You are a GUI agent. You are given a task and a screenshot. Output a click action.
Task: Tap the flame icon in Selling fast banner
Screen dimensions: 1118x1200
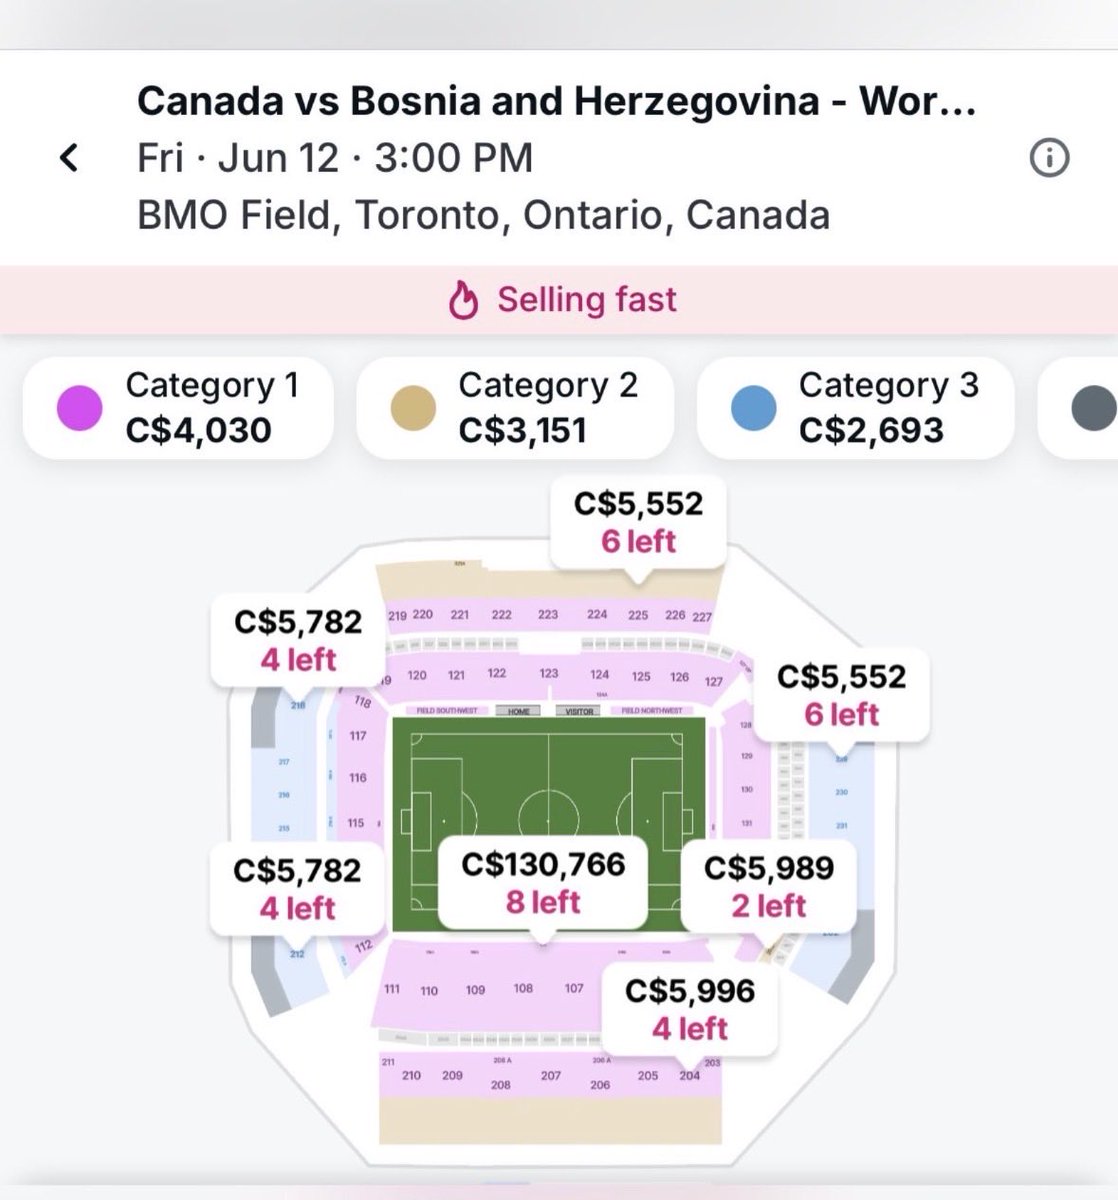click(463, 300)
